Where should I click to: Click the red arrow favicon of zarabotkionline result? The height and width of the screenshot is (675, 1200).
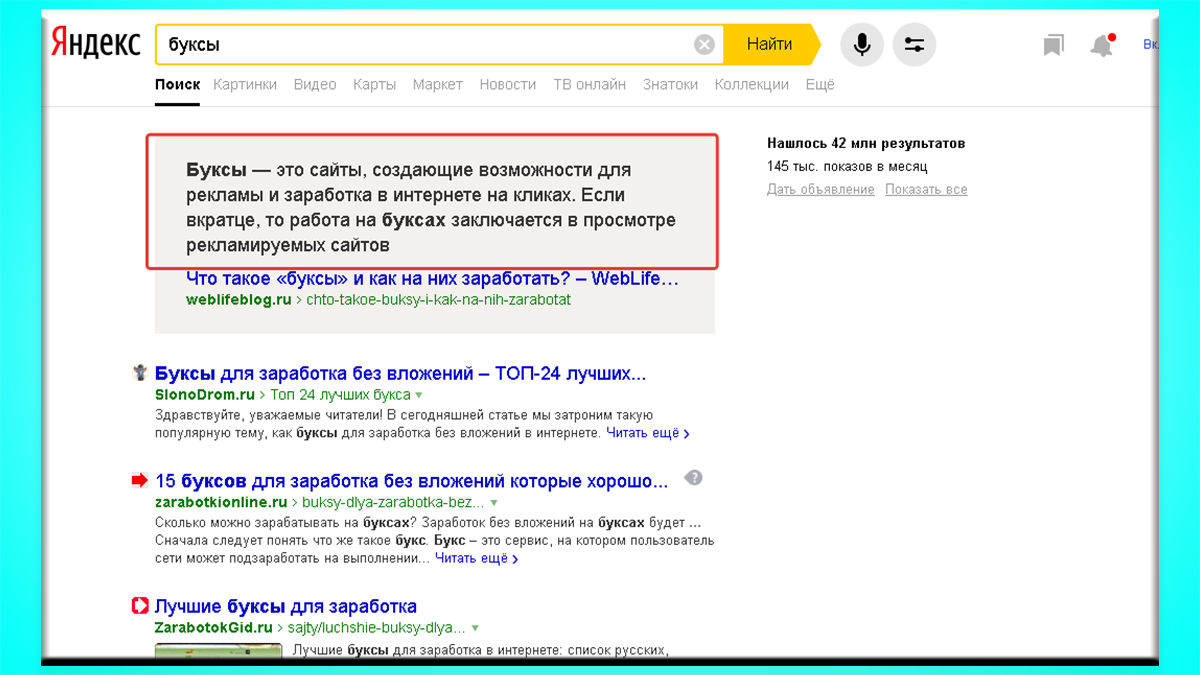point(140,481)
